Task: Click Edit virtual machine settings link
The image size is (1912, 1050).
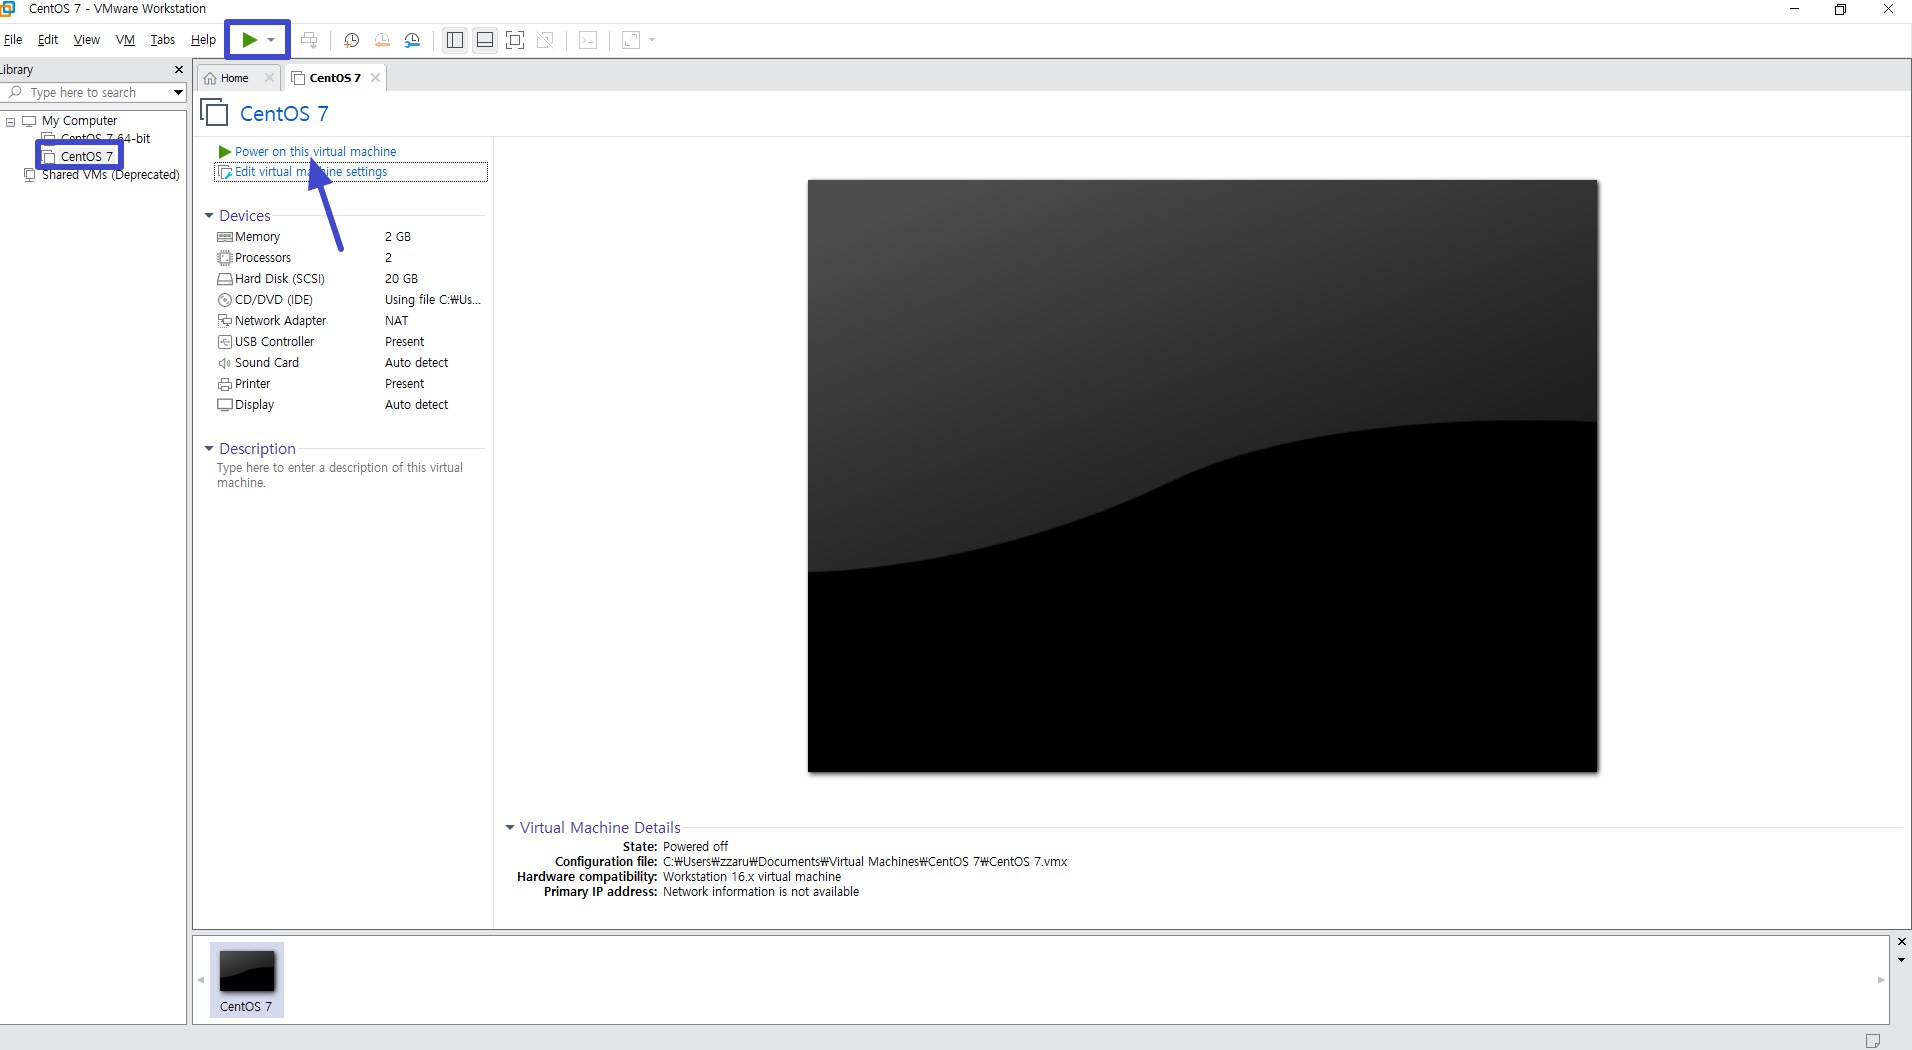Action: [x=311, y=172]
